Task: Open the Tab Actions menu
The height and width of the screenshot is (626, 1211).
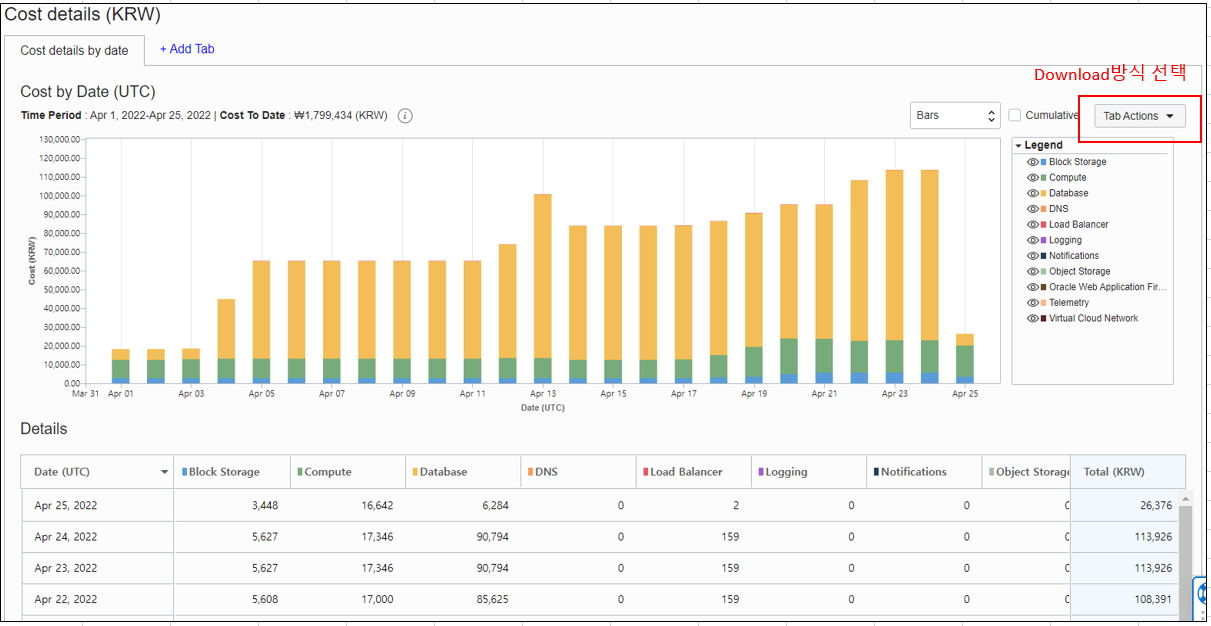Action: 1139,116
